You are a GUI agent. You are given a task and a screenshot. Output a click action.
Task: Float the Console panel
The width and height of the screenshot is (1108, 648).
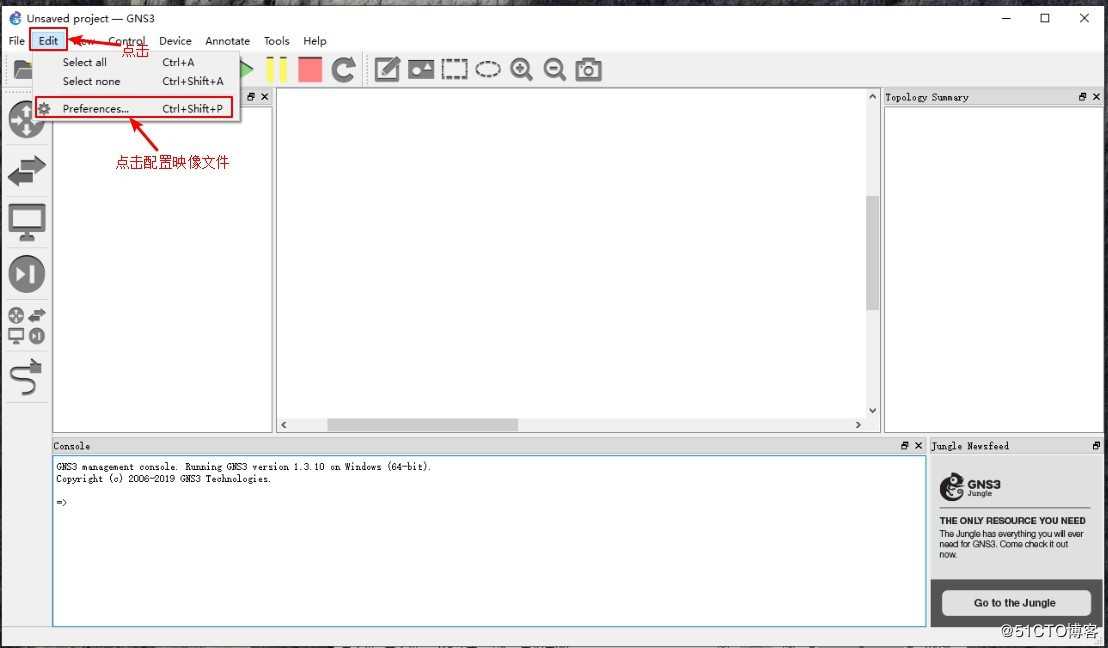pyautogui.click(x=904, y=446)
